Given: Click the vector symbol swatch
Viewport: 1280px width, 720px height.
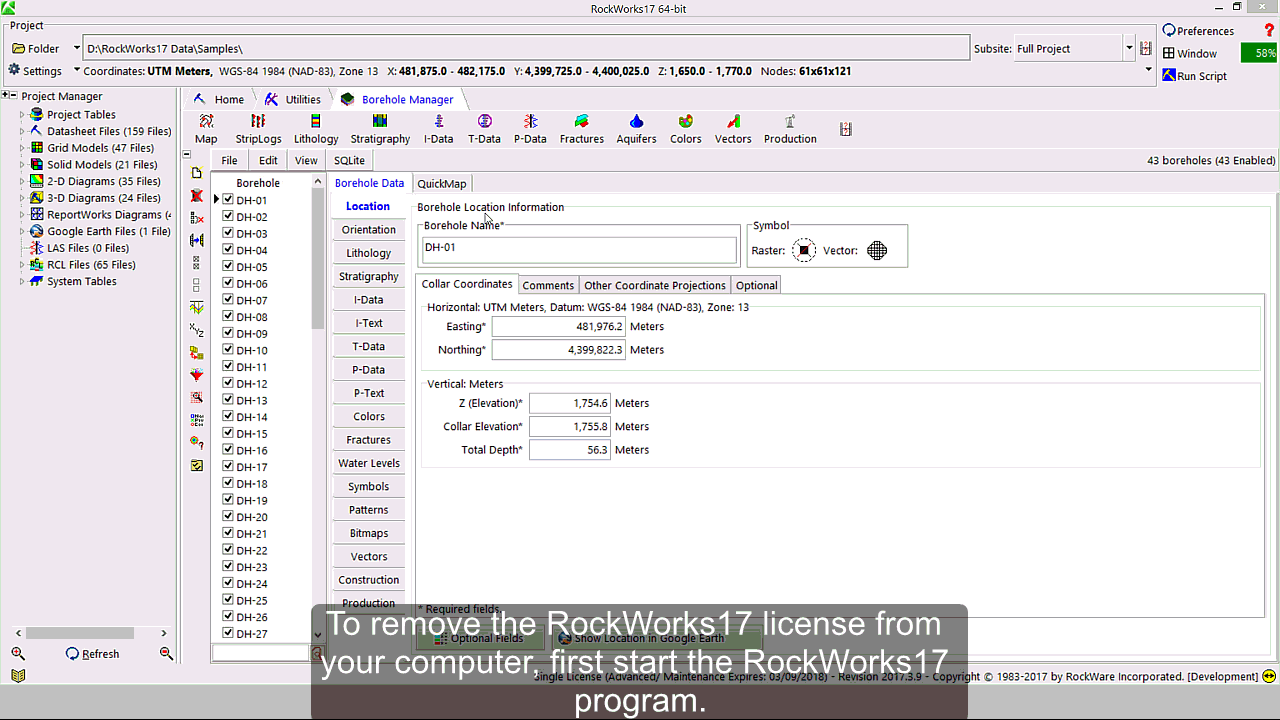Looking at the screenshot, I should coord(877,251).
